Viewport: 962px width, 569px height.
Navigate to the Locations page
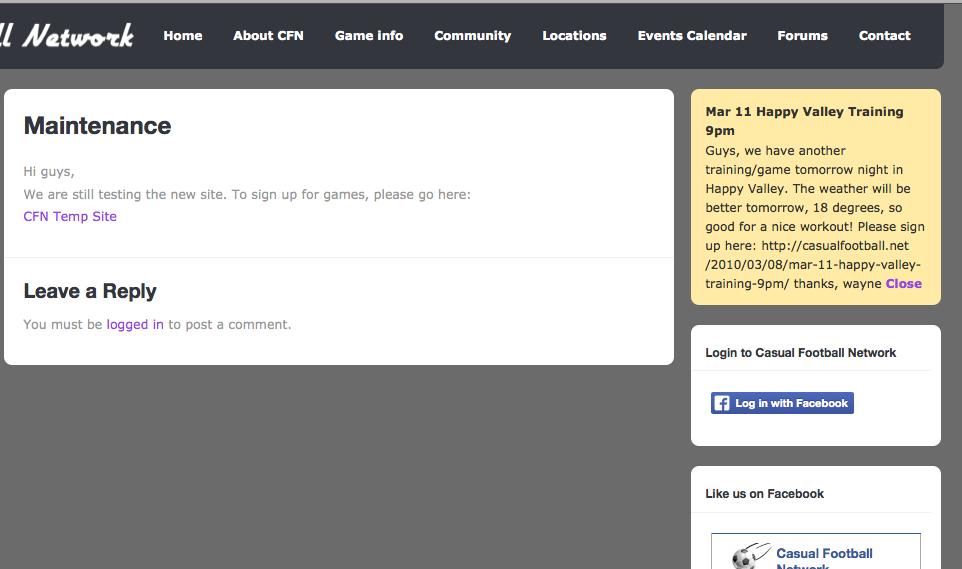tap(574, 36)
